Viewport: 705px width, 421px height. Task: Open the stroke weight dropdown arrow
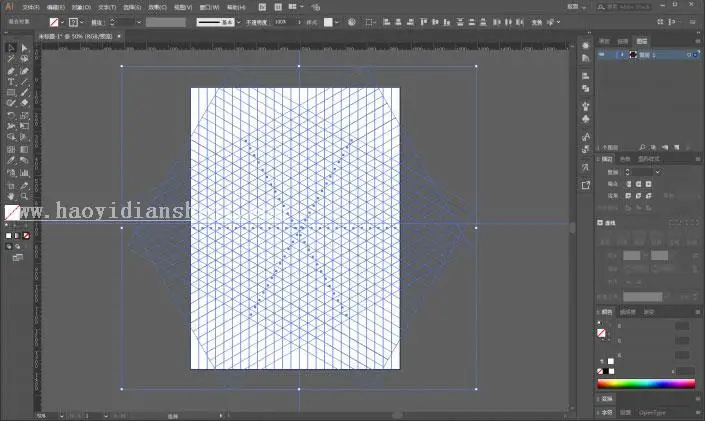[138, 22]
